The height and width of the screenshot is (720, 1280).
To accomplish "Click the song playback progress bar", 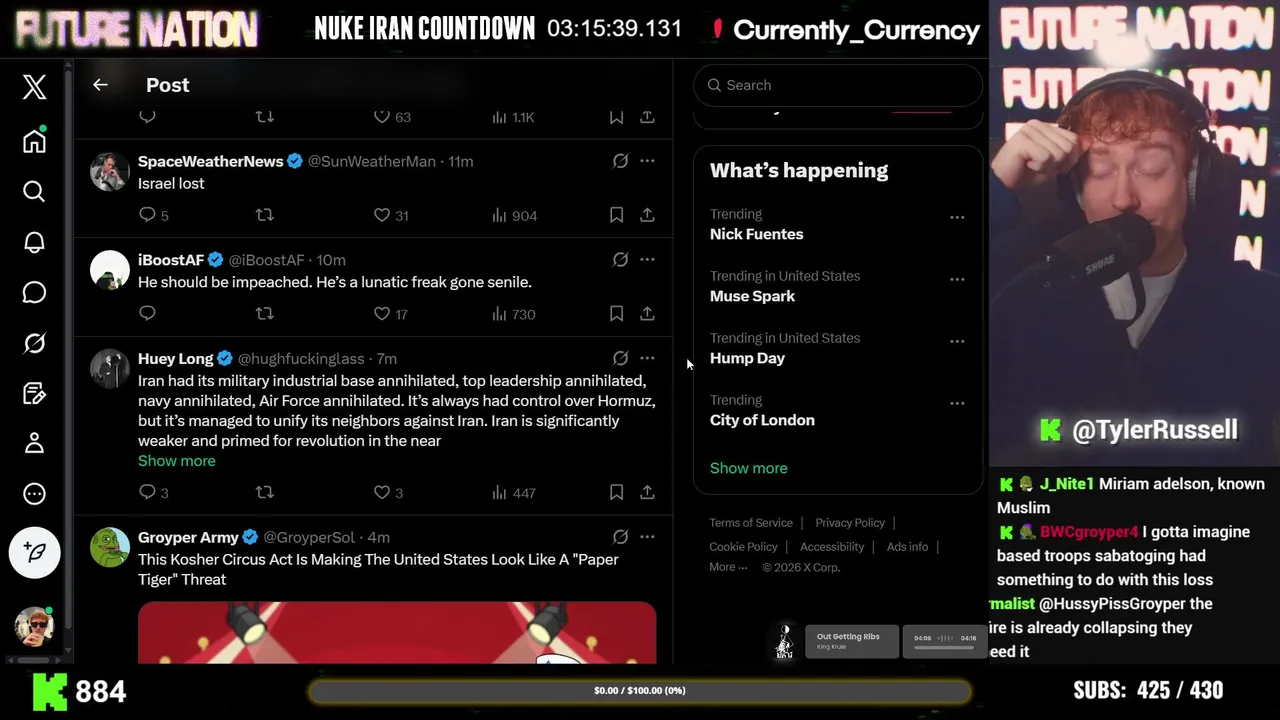I will pyautogui.click(x=944, y=647).
